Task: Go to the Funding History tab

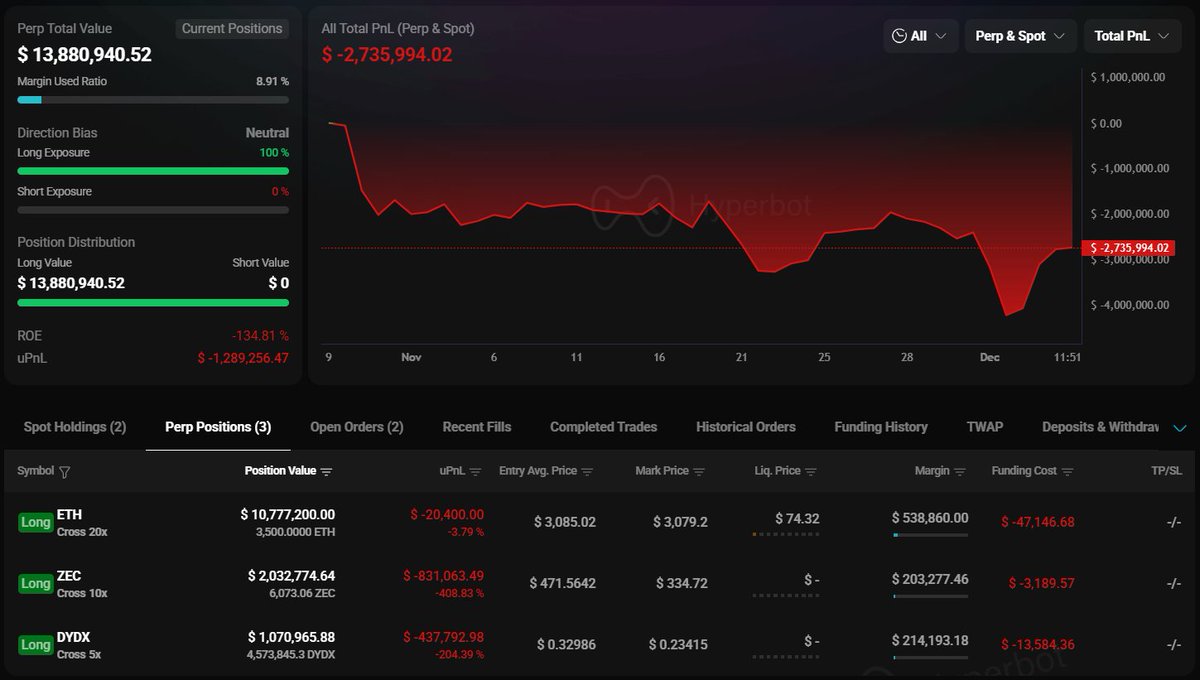Action: (881, 427)
